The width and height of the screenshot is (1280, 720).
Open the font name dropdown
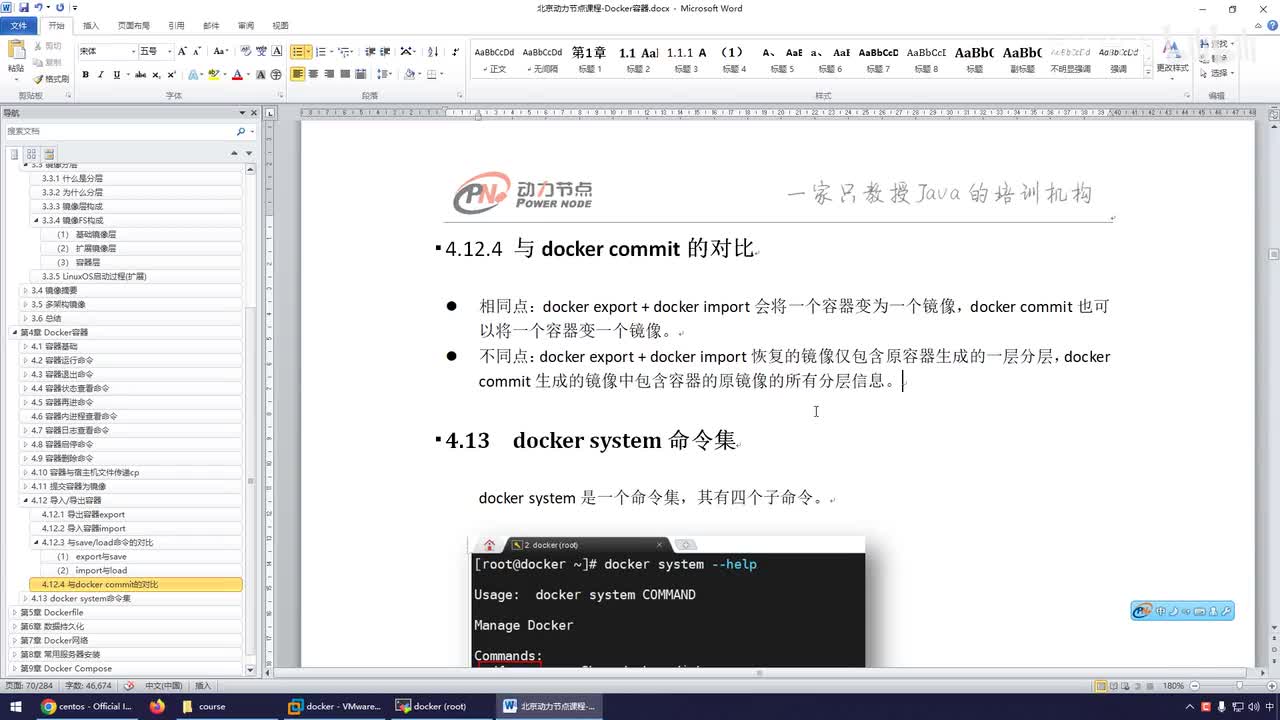point(132,51)
